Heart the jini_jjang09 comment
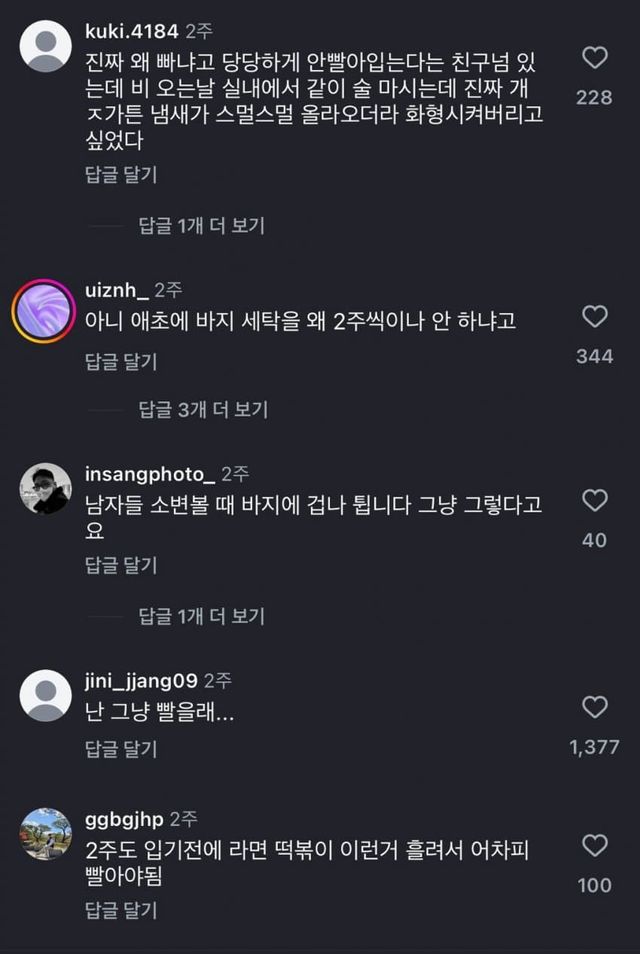The image size is (640, 954). (595, 708)
